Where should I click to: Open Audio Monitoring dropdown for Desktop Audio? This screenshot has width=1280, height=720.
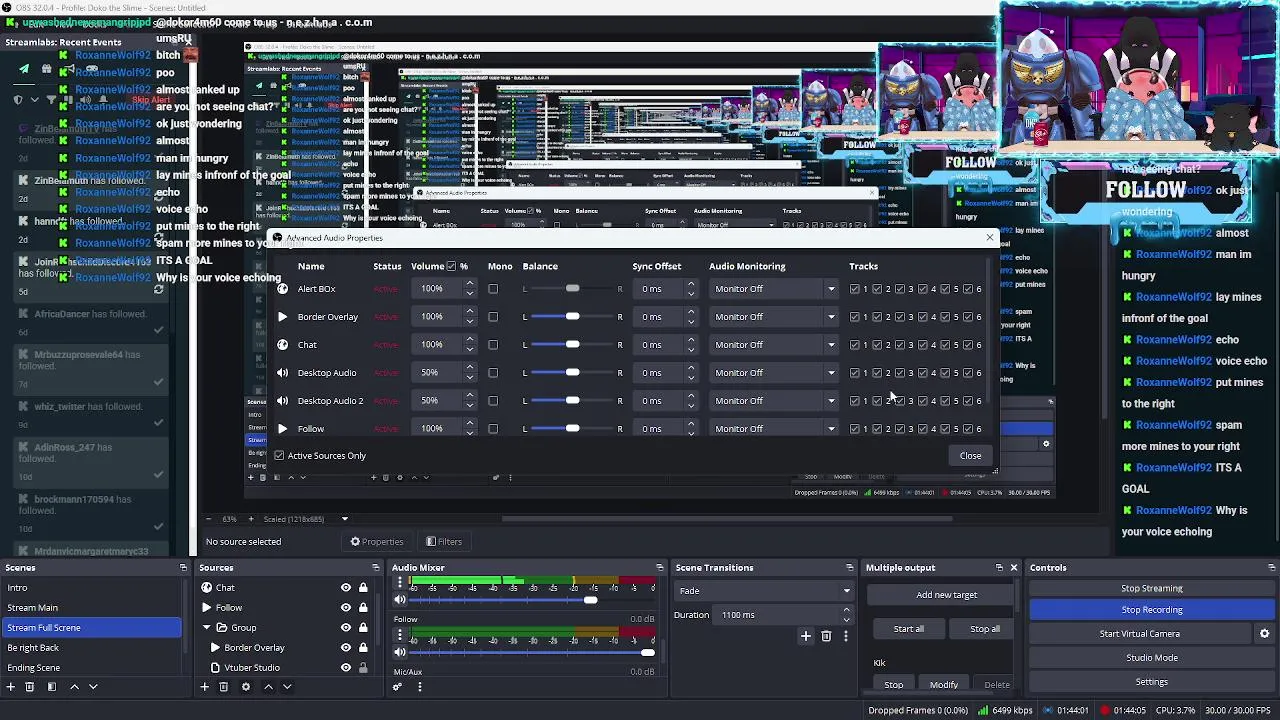774,373
